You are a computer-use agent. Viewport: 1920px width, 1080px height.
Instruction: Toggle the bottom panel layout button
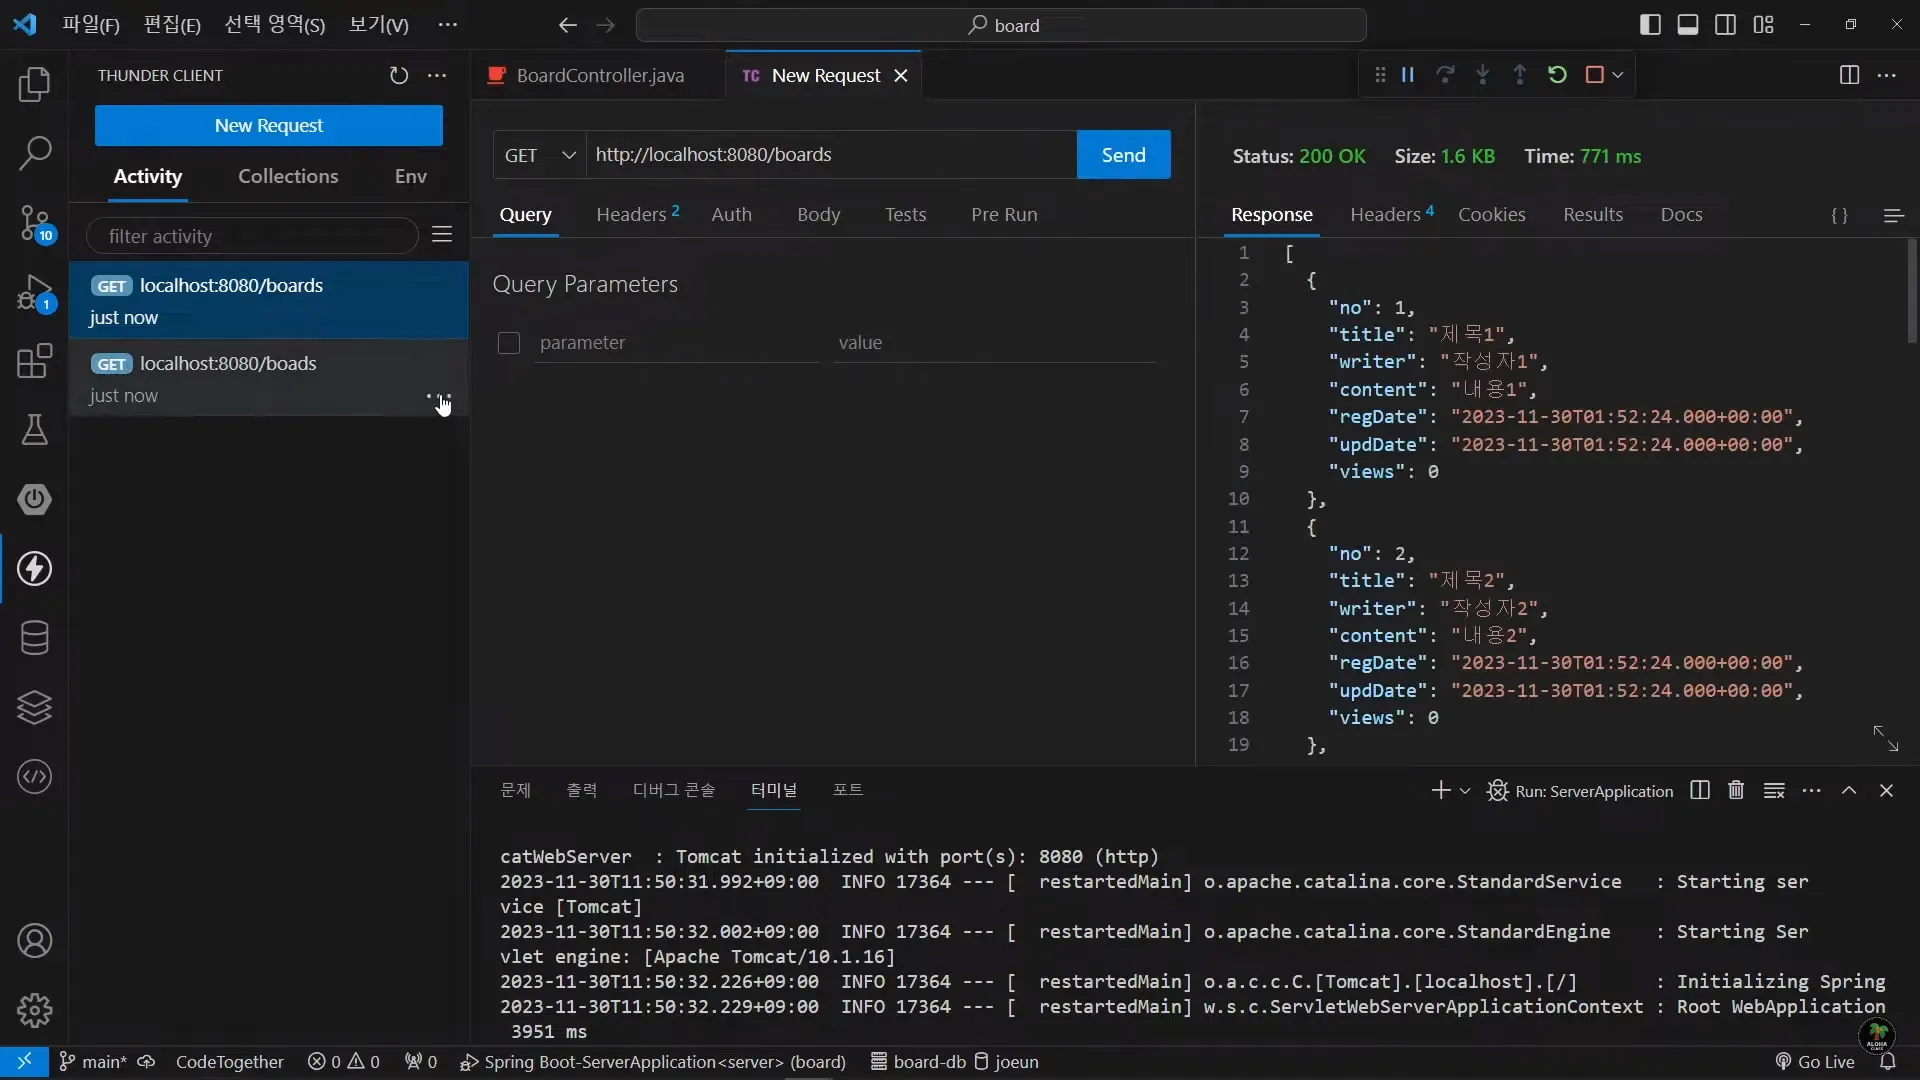(1688, 25)
